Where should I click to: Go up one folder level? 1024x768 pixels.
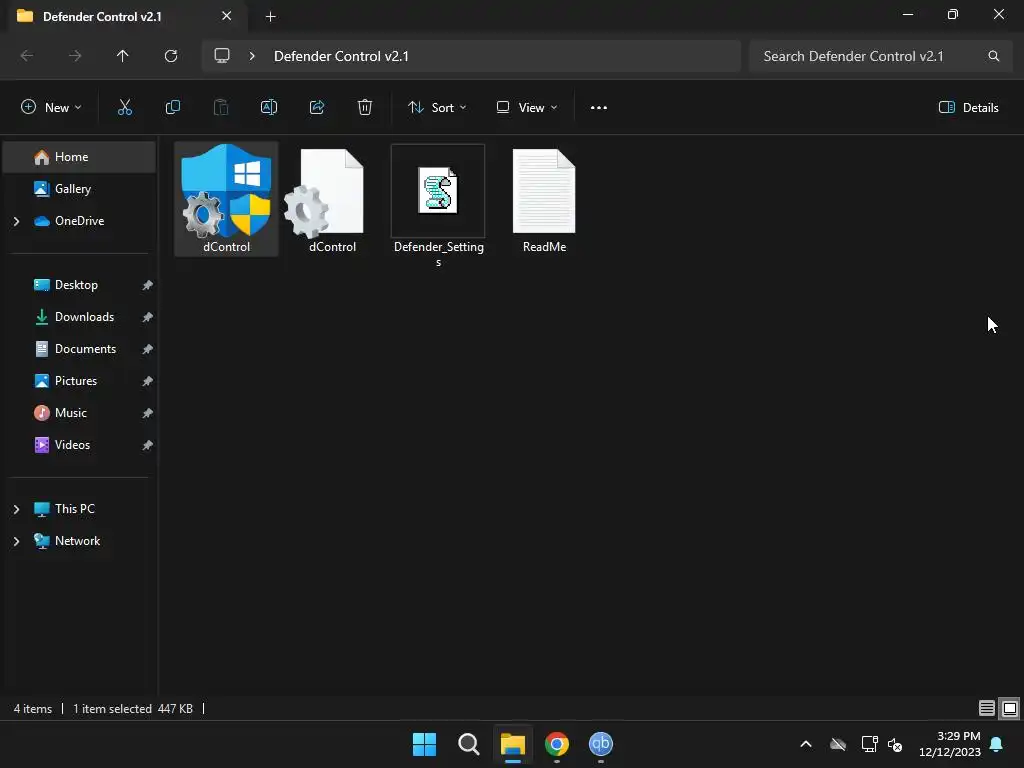[x=123, y=56]
